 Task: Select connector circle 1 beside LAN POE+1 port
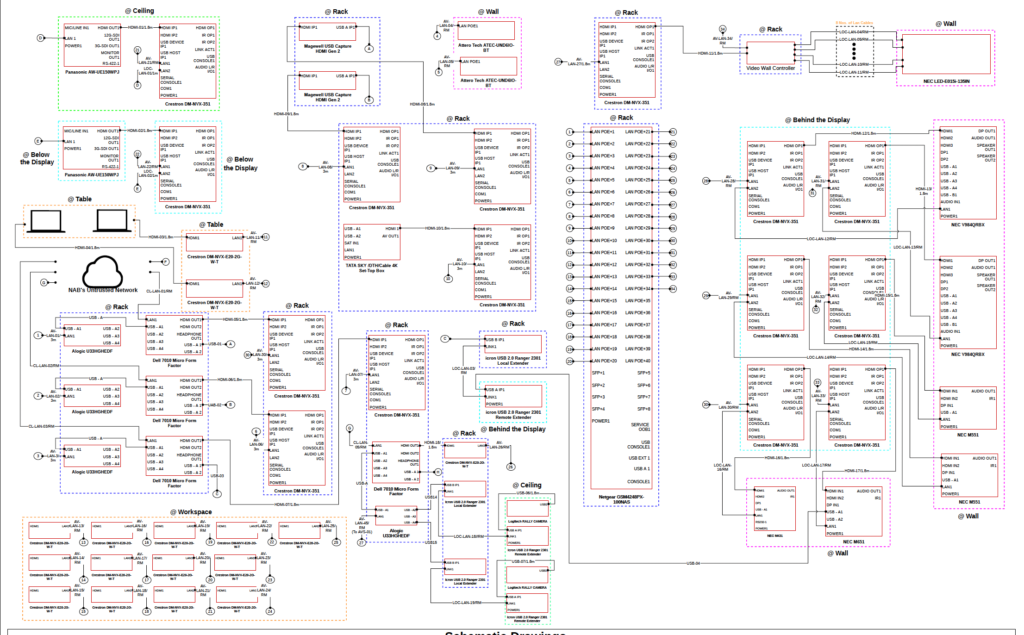568,132
